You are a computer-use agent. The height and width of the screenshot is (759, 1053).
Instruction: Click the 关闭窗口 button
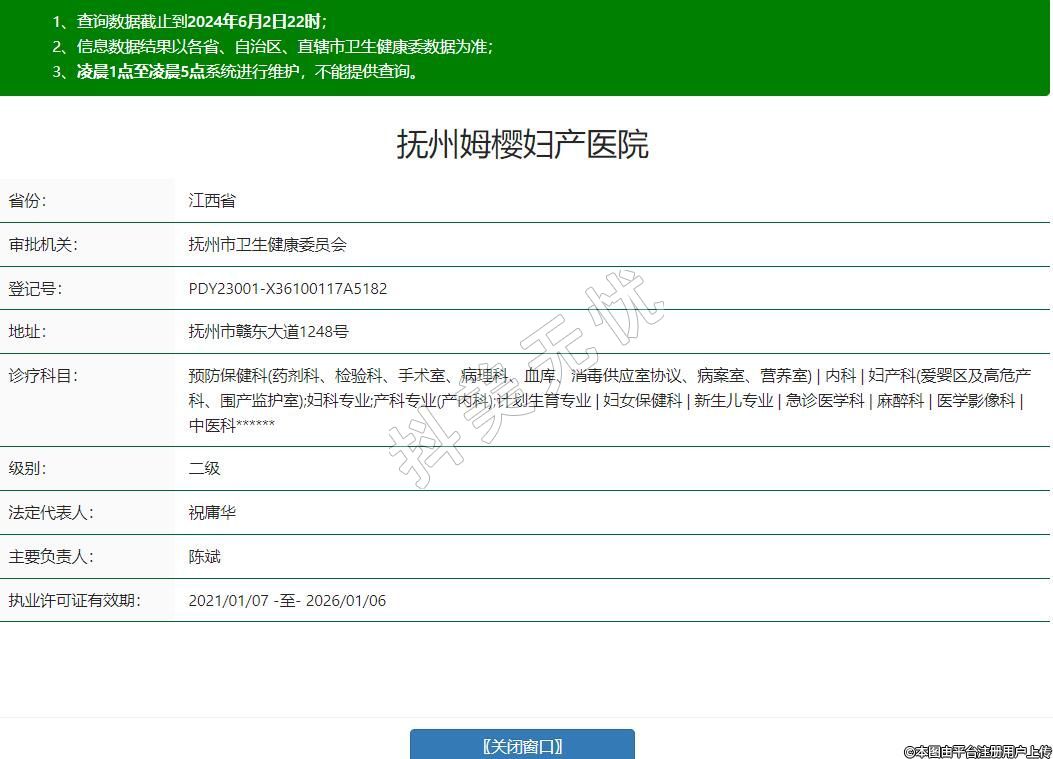522,745
